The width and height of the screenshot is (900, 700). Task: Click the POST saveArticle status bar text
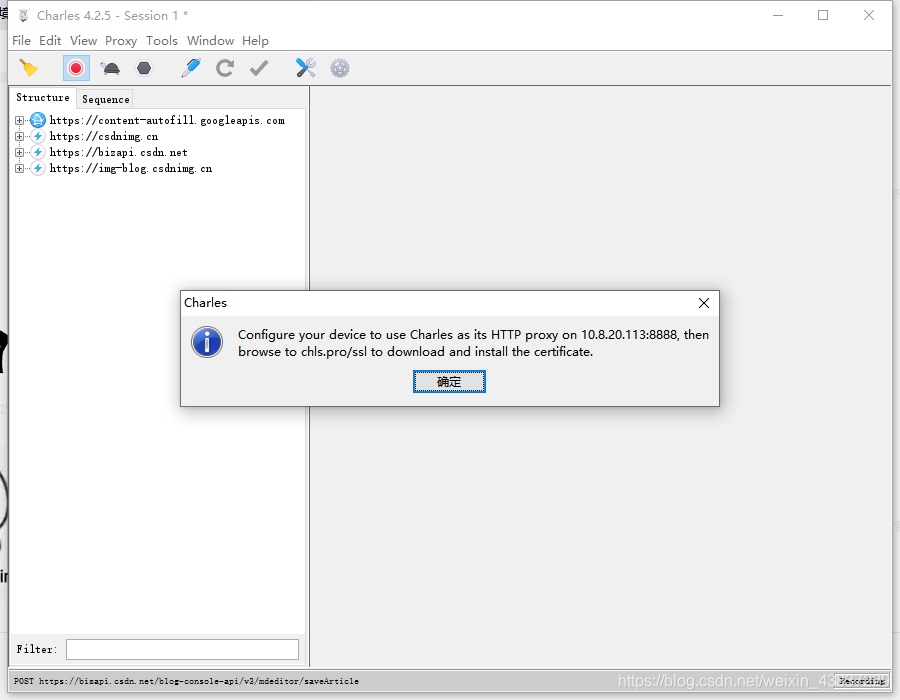[186, 681]
